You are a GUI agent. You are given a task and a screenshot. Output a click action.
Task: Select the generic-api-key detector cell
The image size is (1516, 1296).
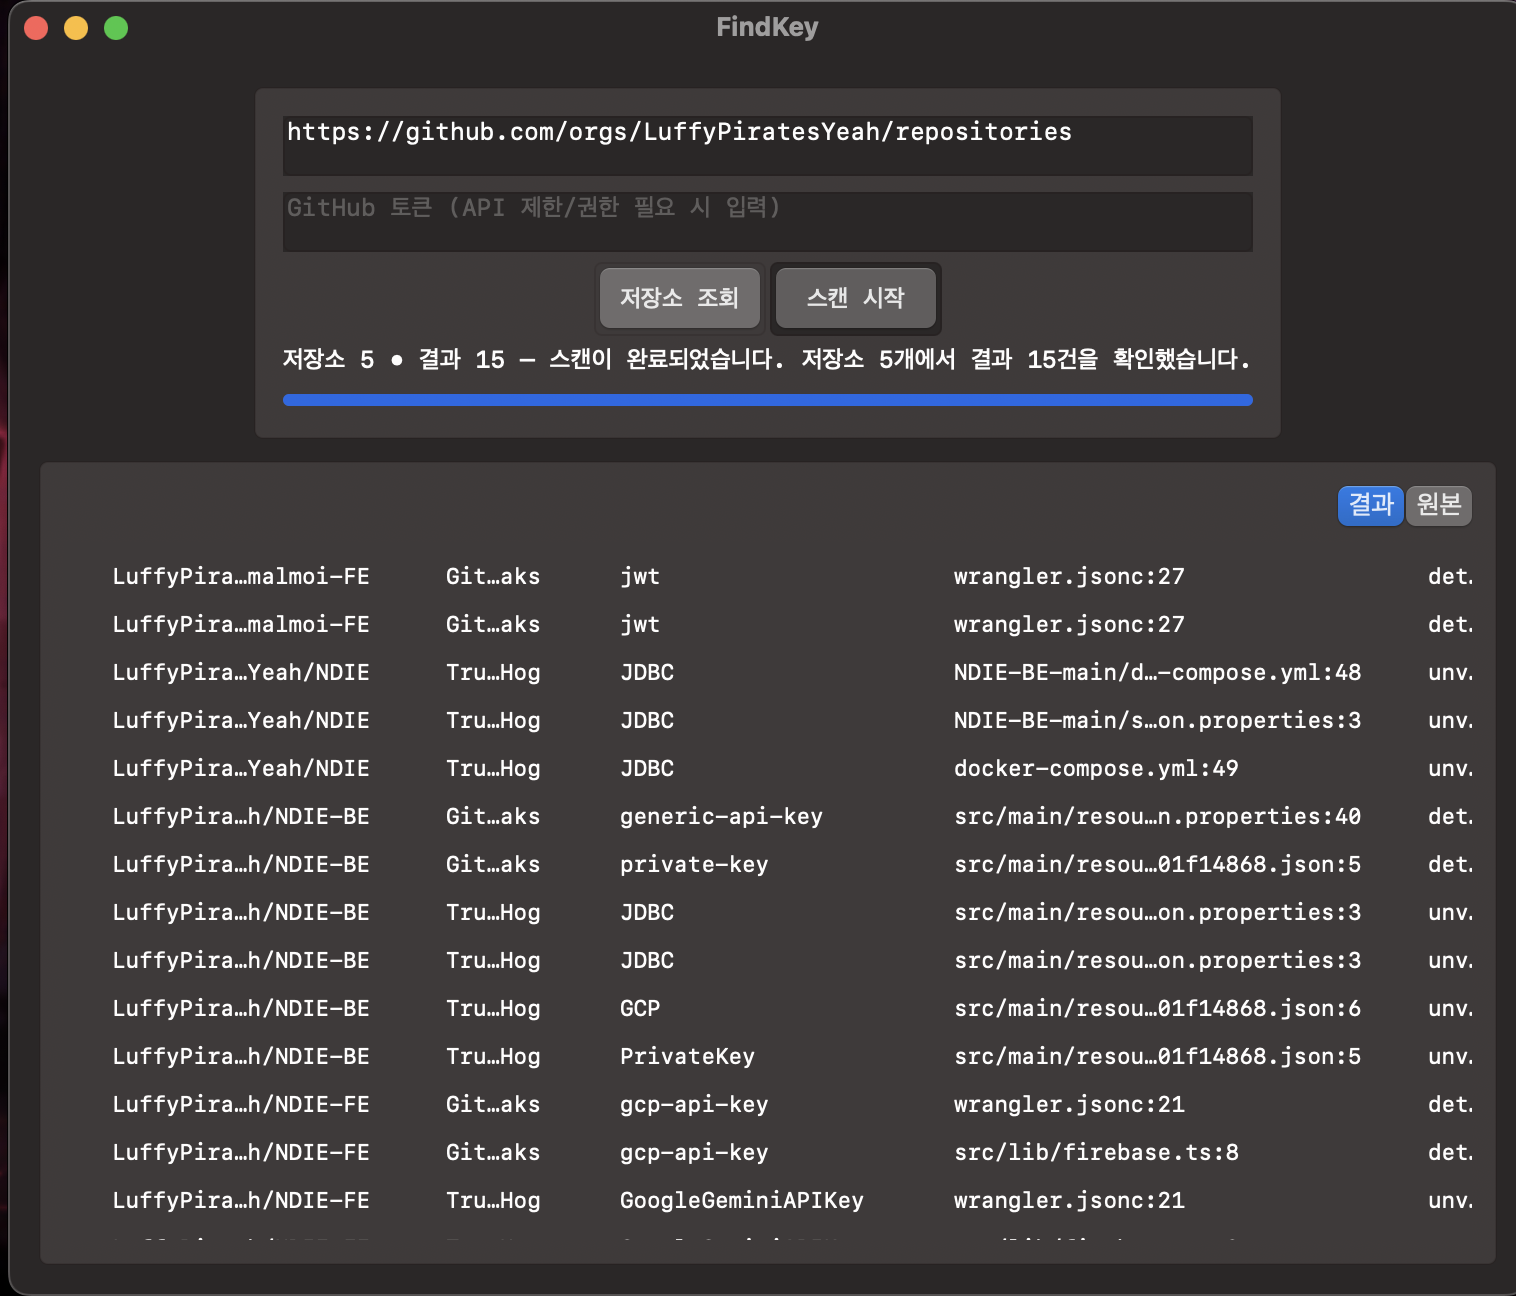(721, 816)
